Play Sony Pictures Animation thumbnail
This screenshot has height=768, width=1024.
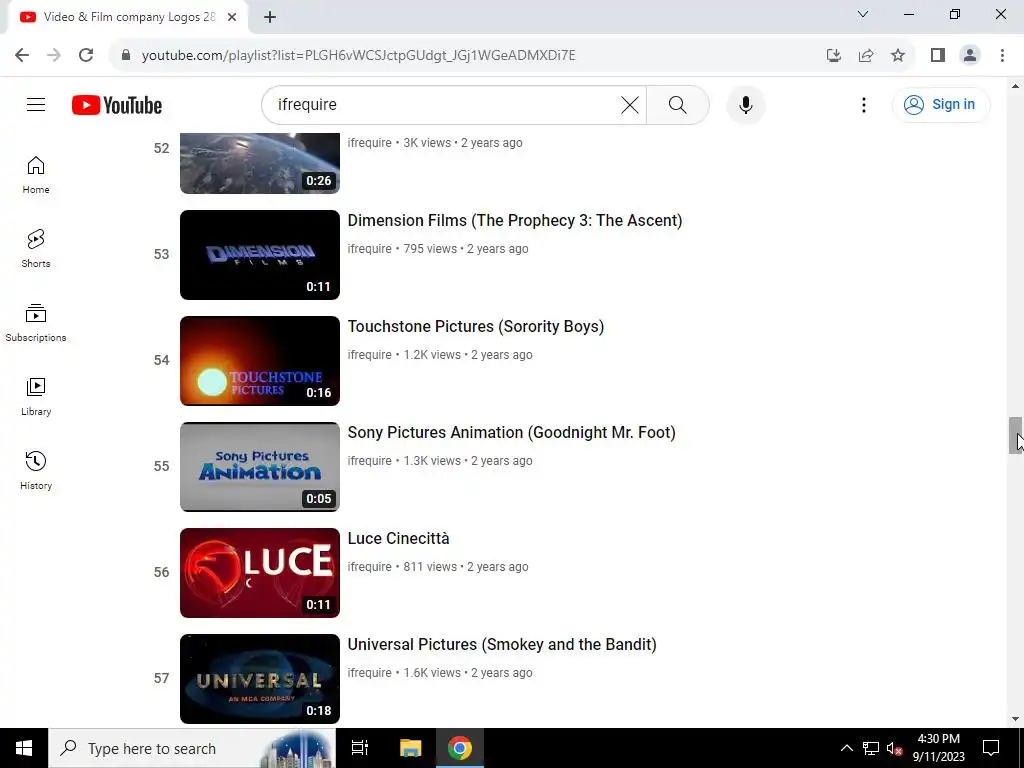(x=260, y=466)
